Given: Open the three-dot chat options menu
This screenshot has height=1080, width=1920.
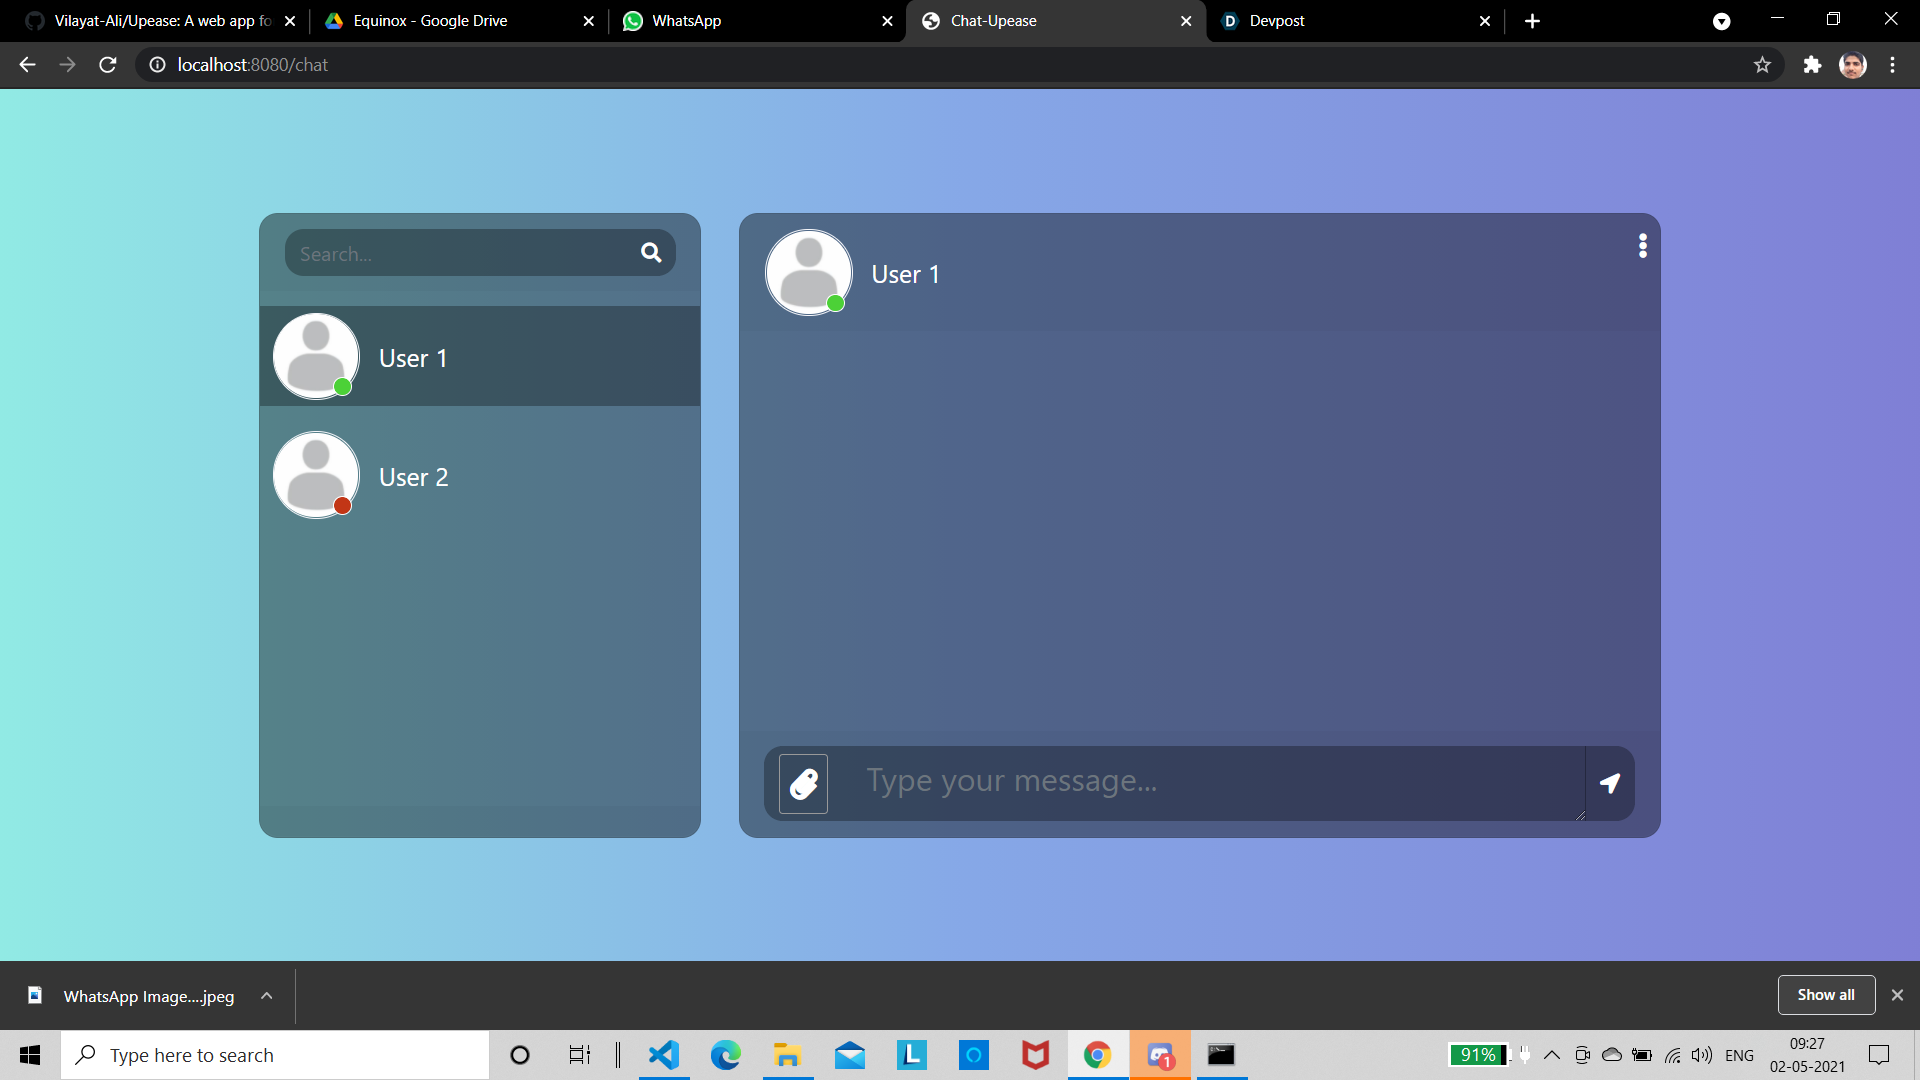Looking at the screenshot, I should (x=1642, y=246).
